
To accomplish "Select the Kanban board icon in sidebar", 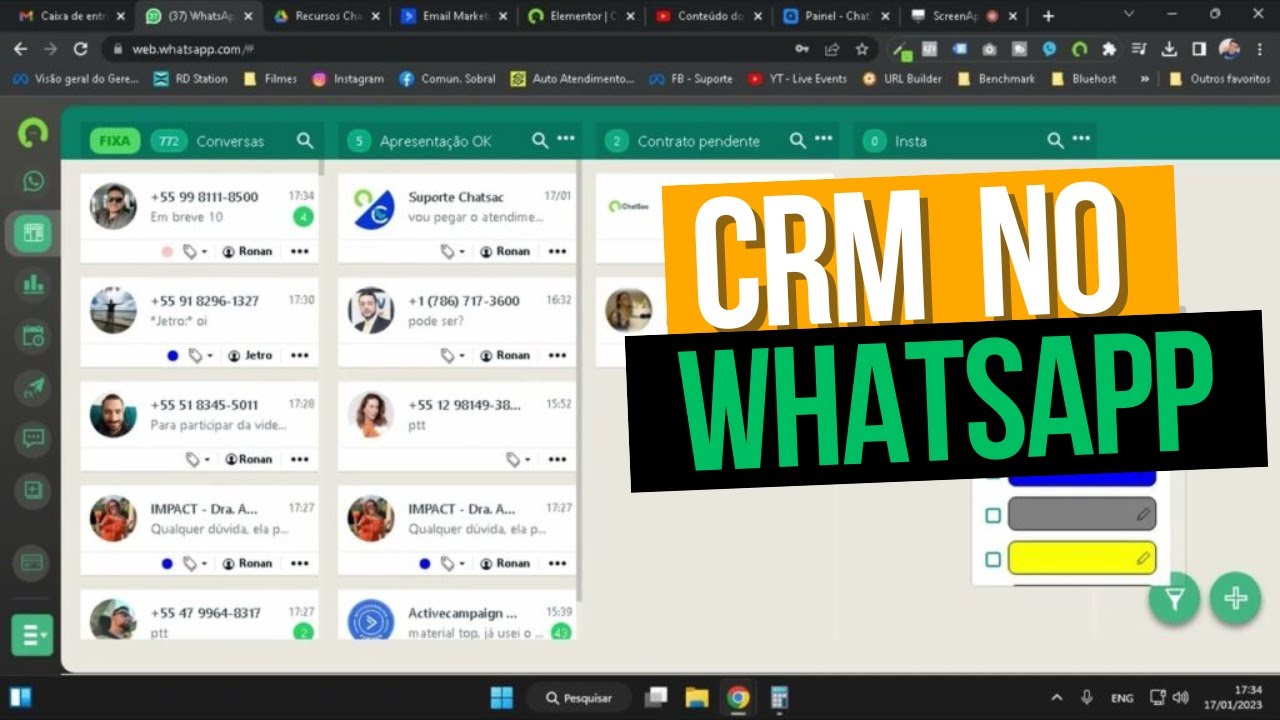I will pos(33,233).
